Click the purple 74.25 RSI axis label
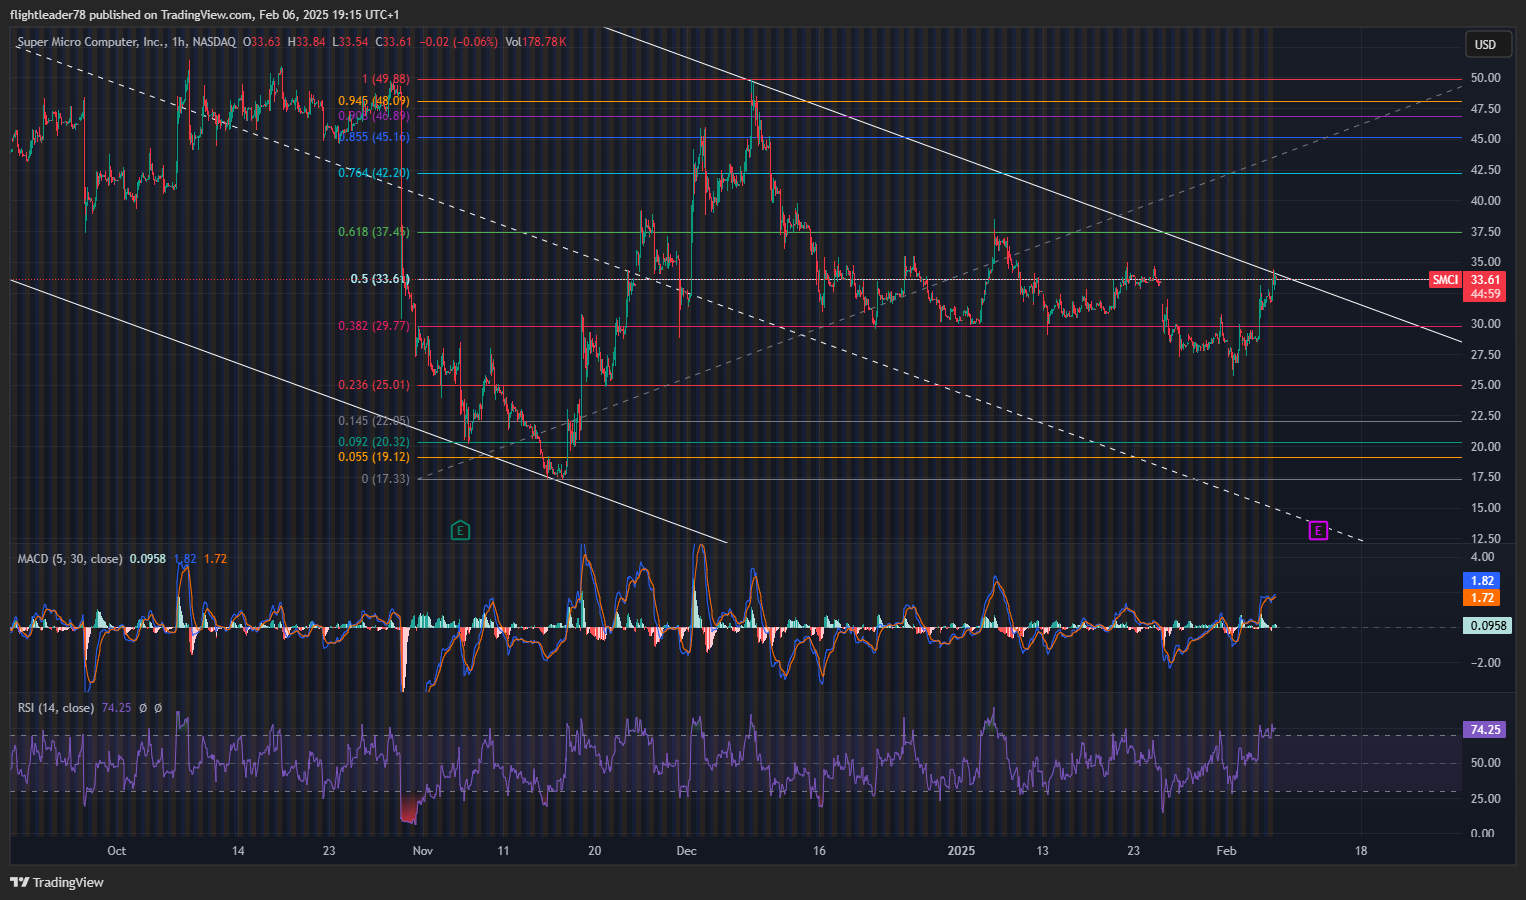Image resolution: width=1526 pixels, height=900 pixels. coord(1485,730)
